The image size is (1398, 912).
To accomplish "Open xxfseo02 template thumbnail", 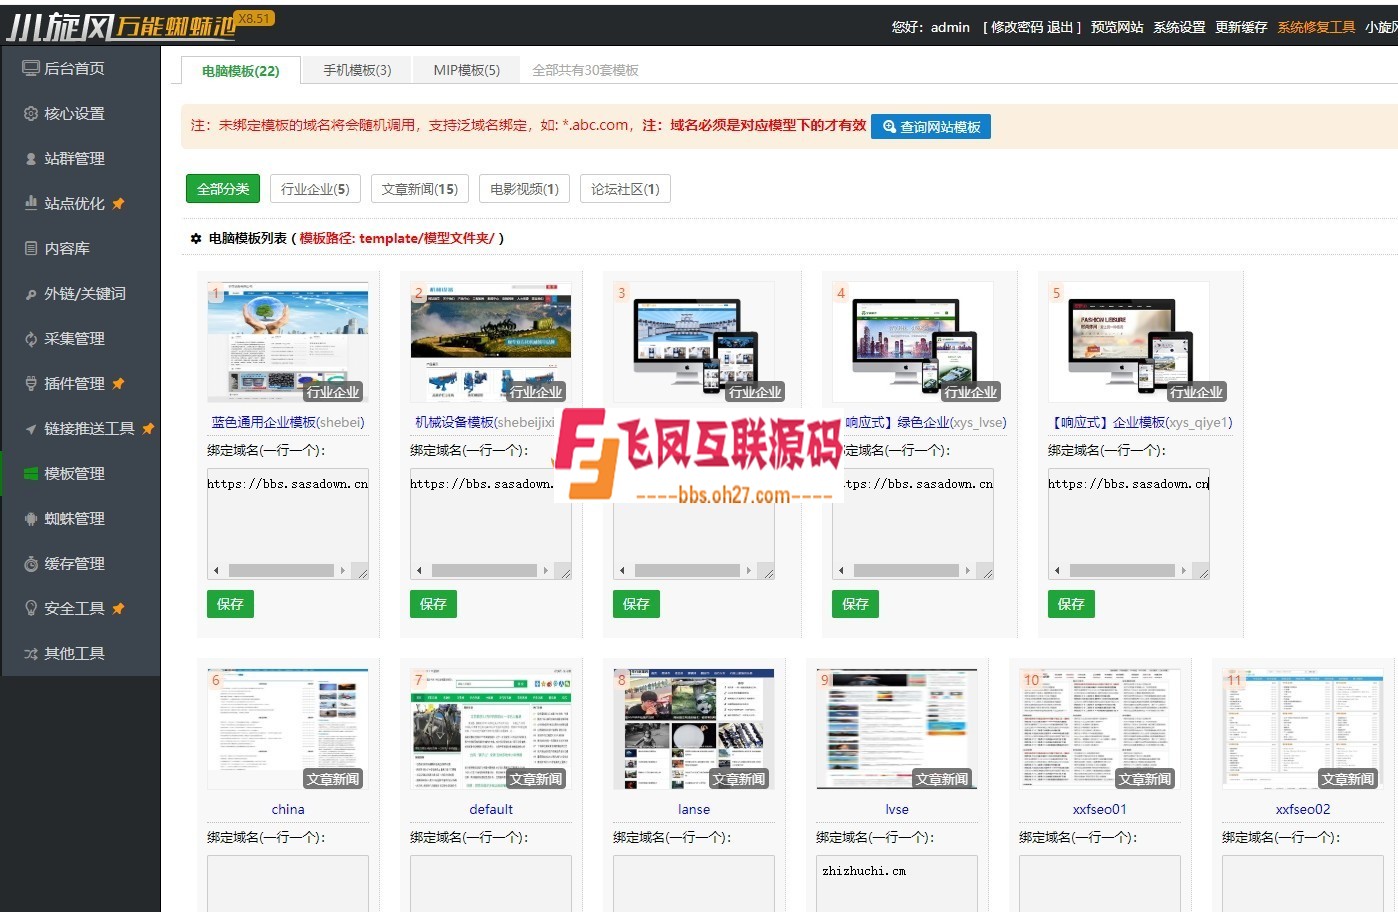I will click(x=1303, y=729).
